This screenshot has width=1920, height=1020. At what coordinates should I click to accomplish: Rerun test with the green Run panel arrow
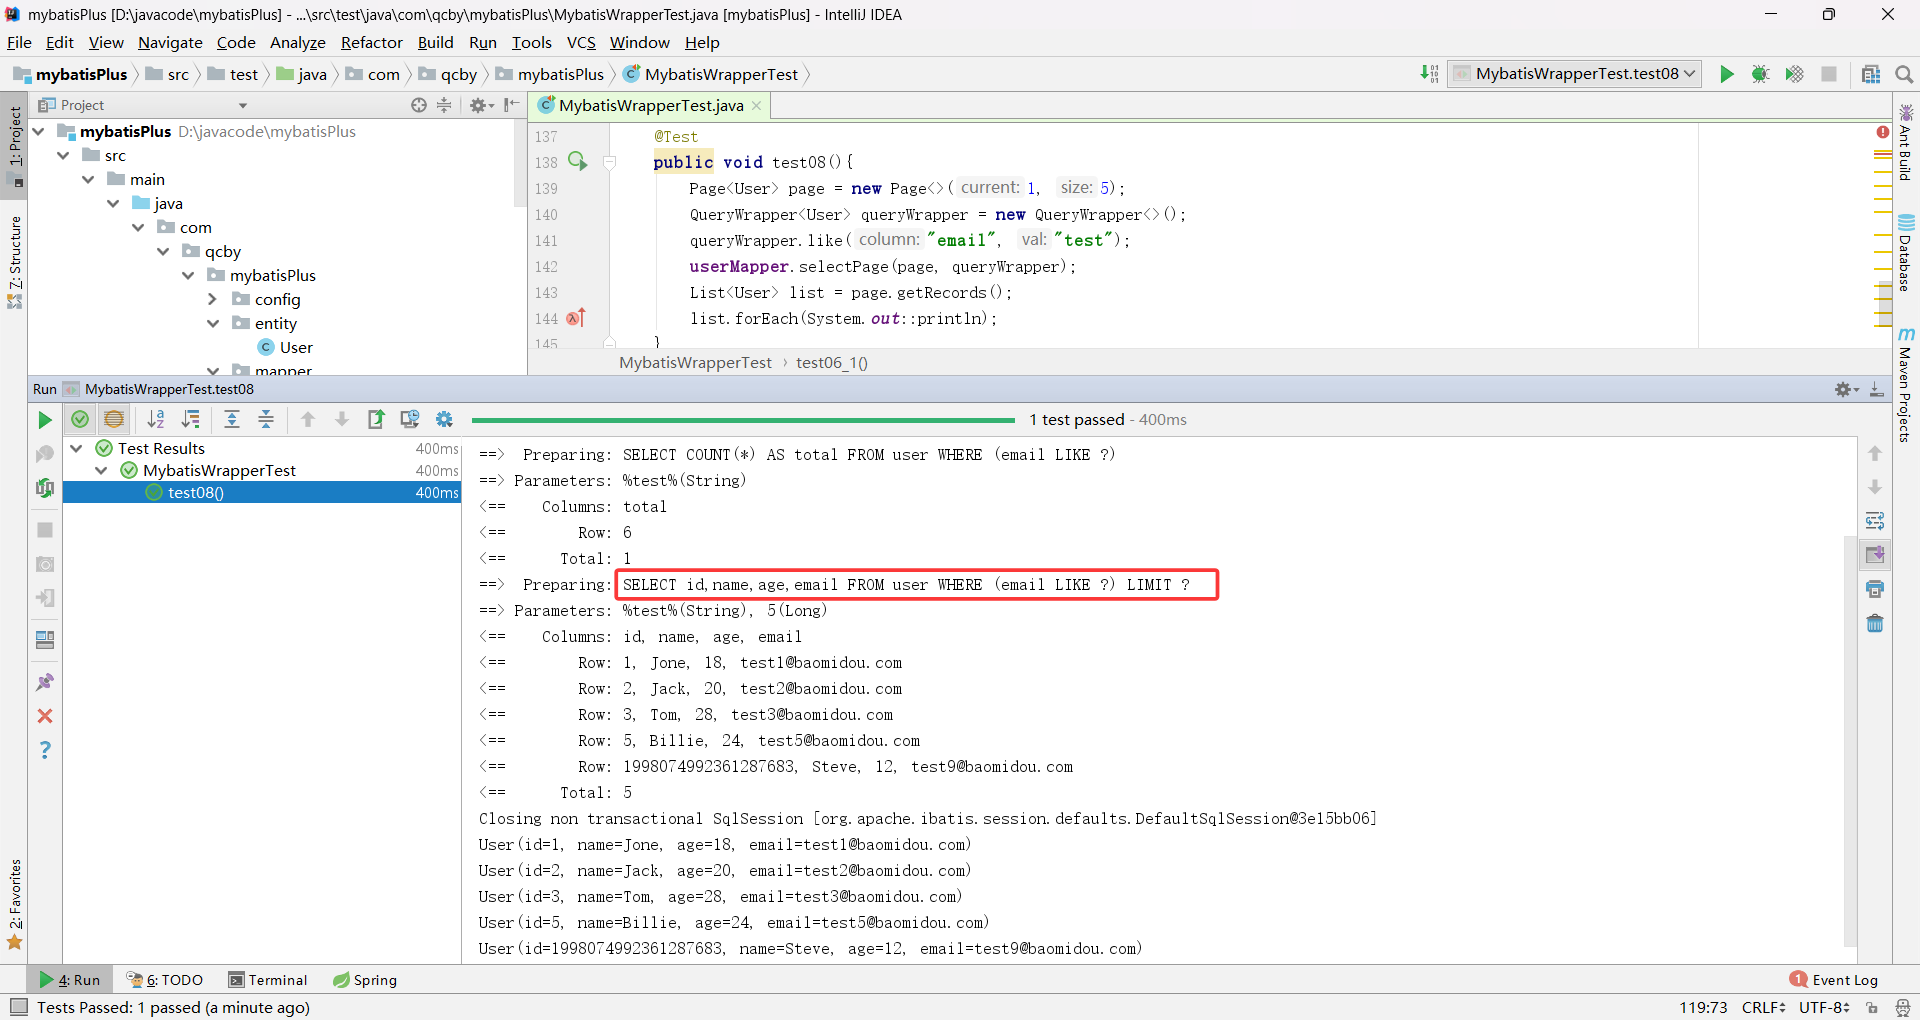(x=45, y=420)
